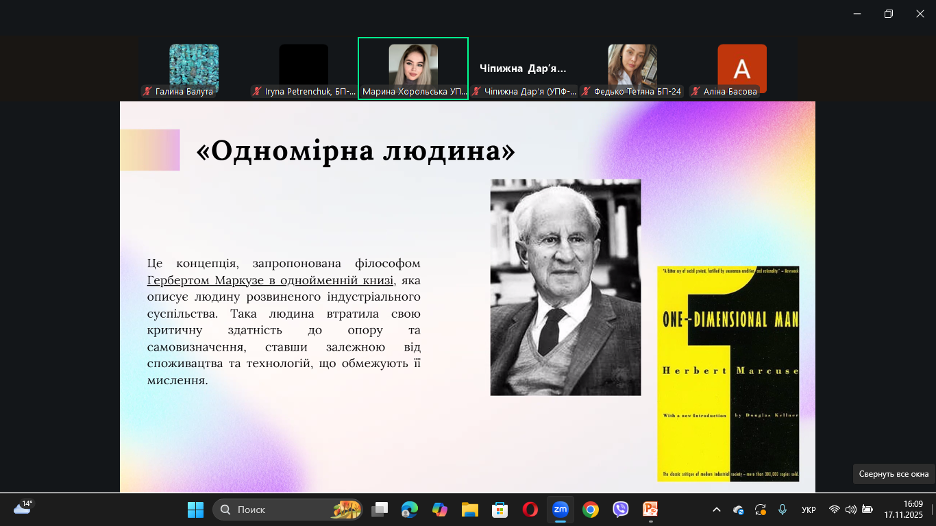Screen dimensions: 936x526
Task: Open Microsoft Store from the taskbar
Action: click(x=500, y=509)
